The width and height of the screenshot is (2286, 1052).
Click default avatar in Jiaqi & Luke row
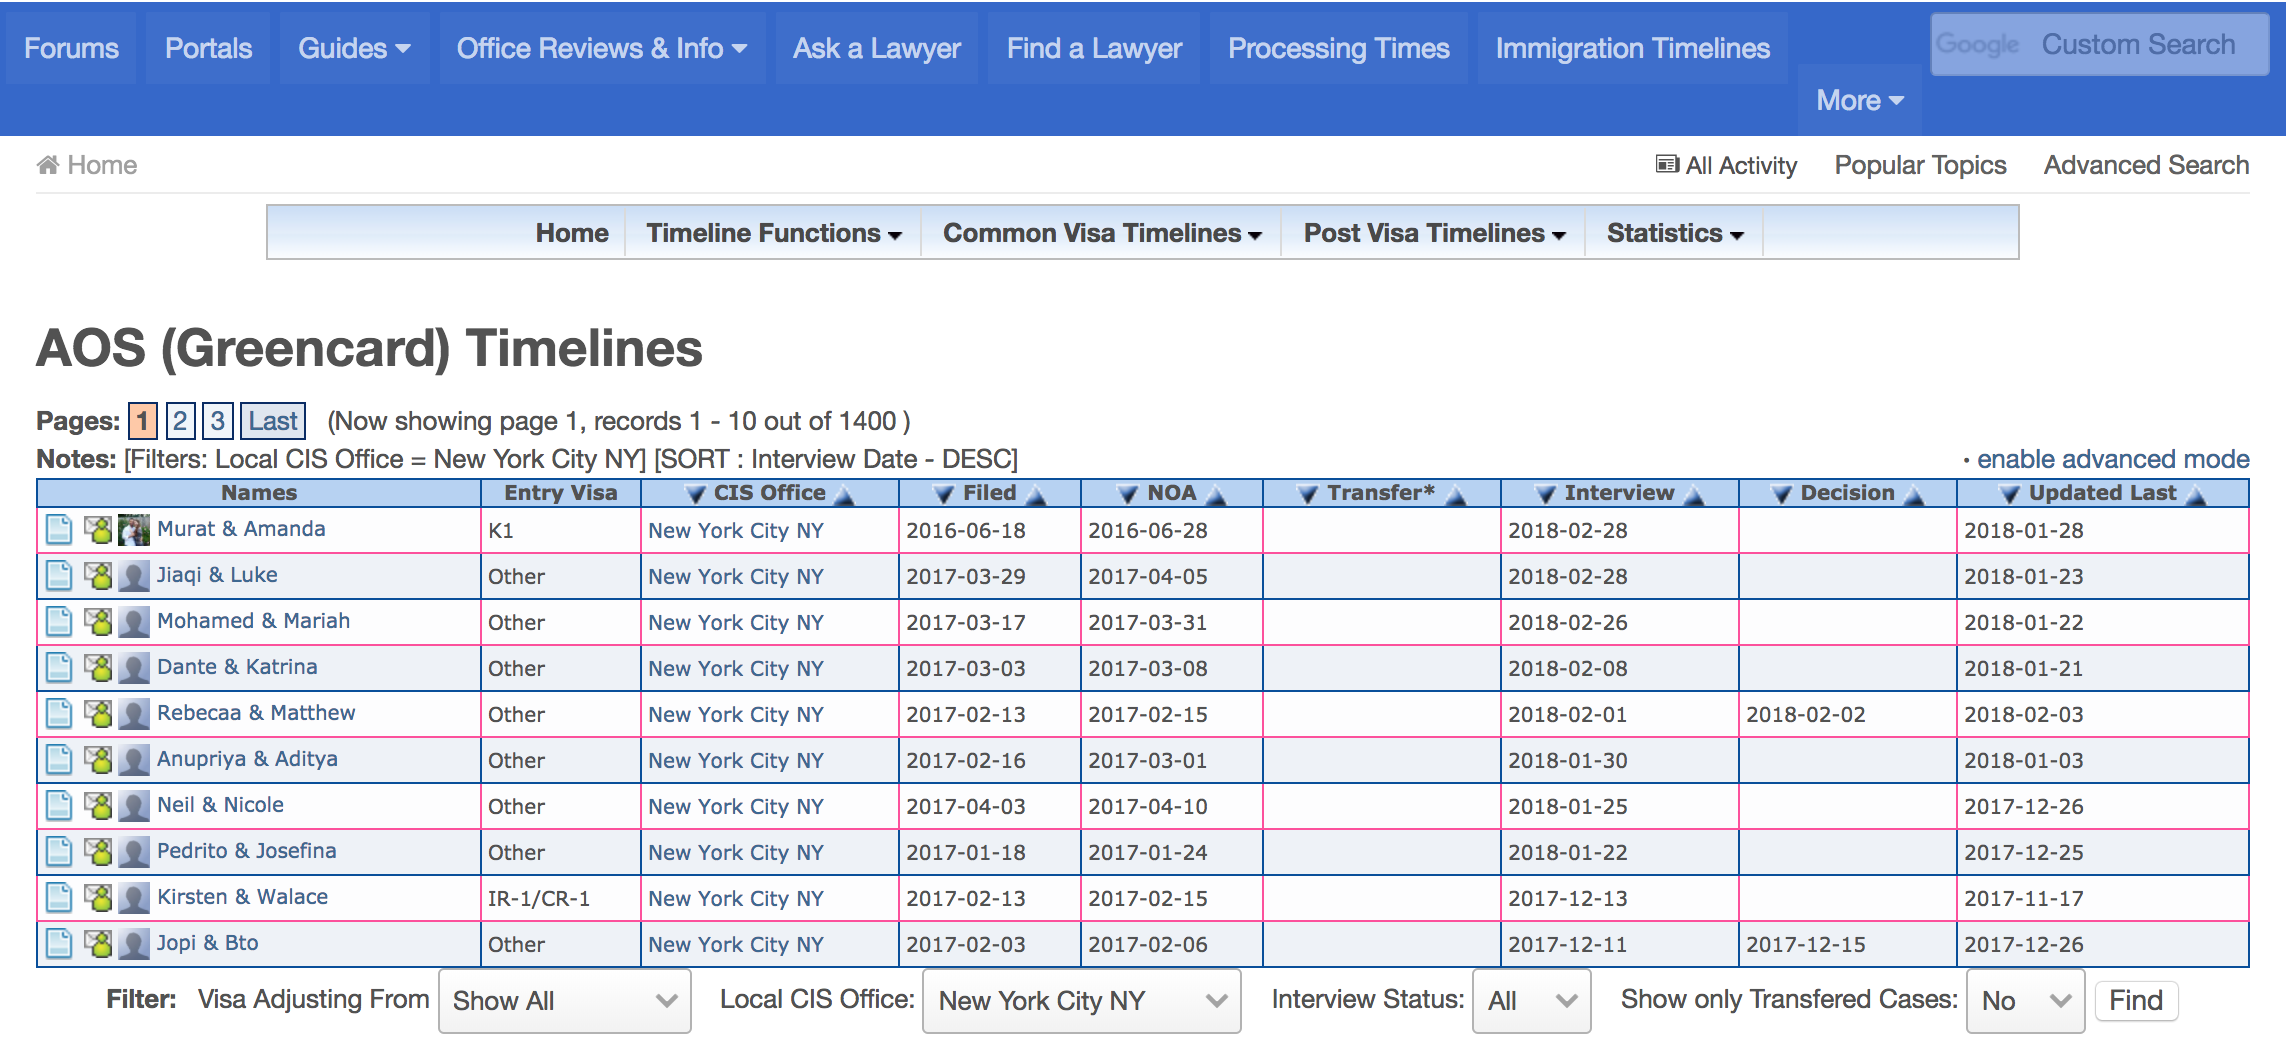coord(133,575)
